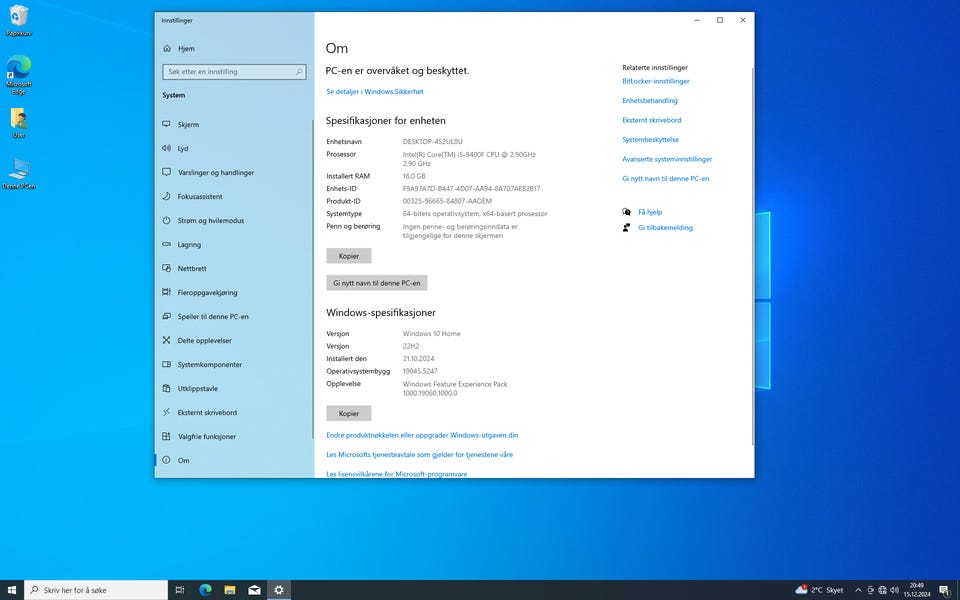
Task: Select the Fokusassistent moon icon
Action: tap(167, 196)
